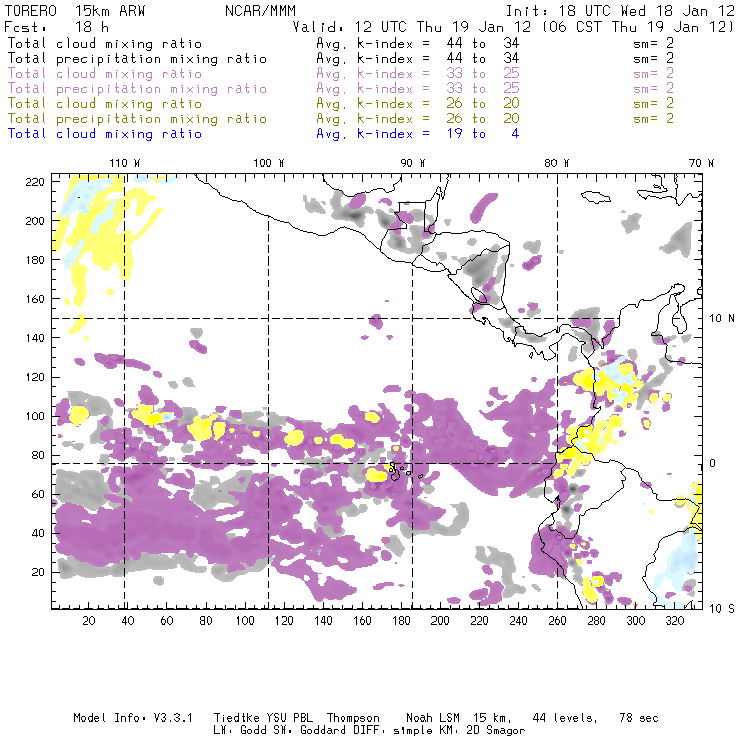Select the "220" tick on the vertical axis
Viewport: 740px width, 740px height.
pos(35,182)
